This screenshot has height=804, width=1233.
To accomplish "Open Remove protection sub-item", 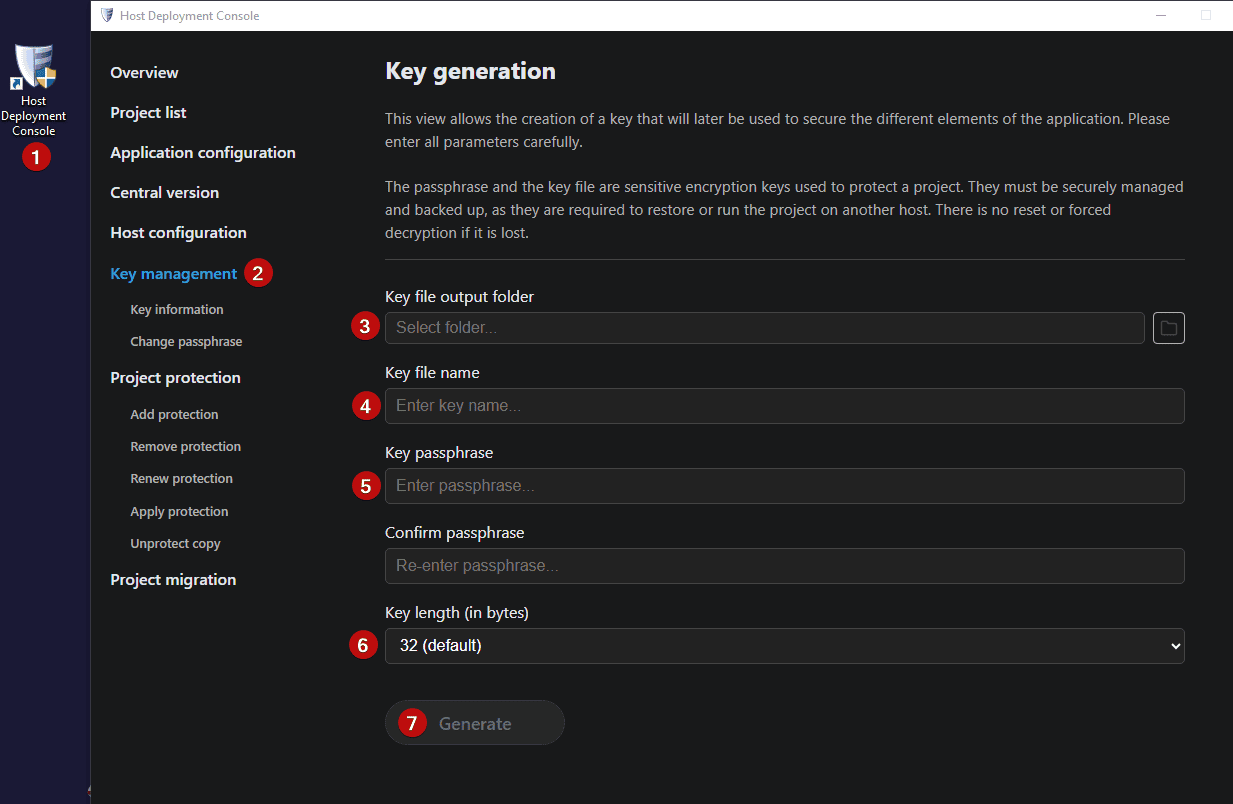I will (185, 446).
